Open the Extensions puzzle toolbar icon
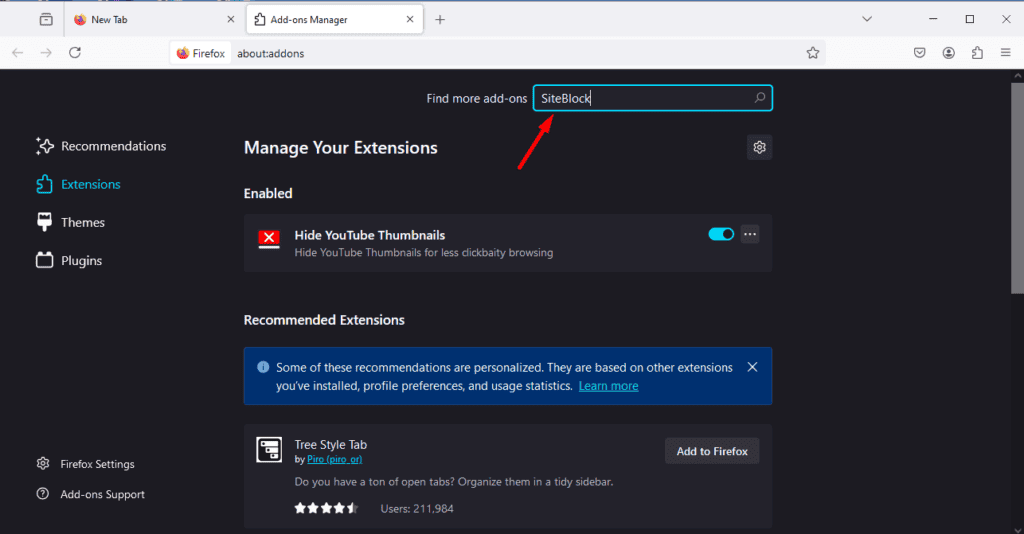1024x534 pixels. tap(977, 53)
